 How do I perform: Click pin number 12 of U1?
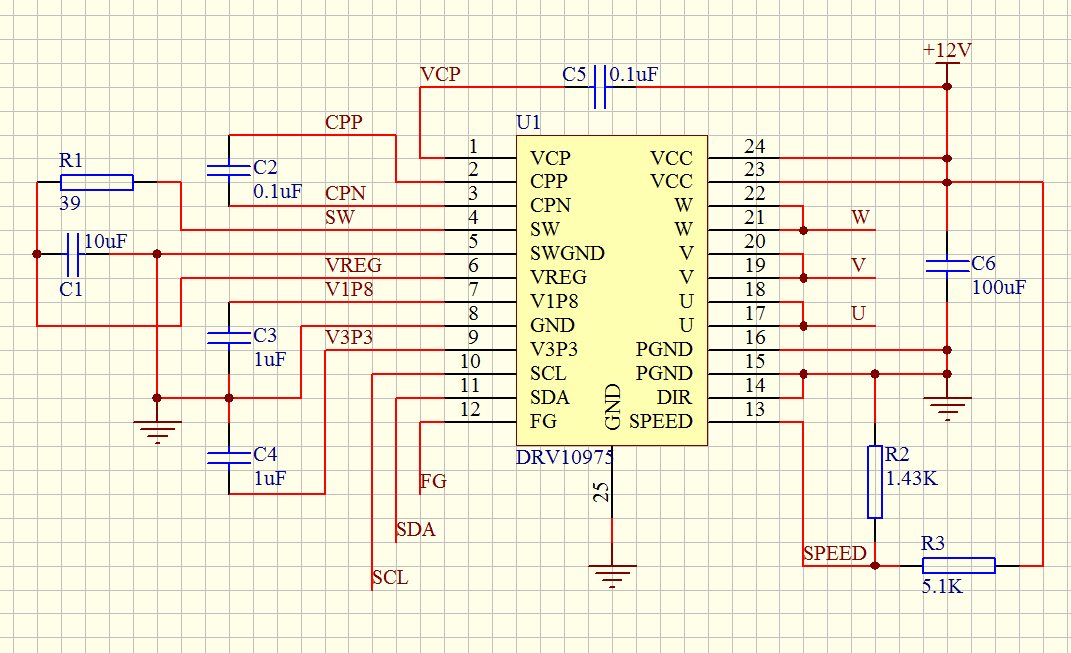470,410
